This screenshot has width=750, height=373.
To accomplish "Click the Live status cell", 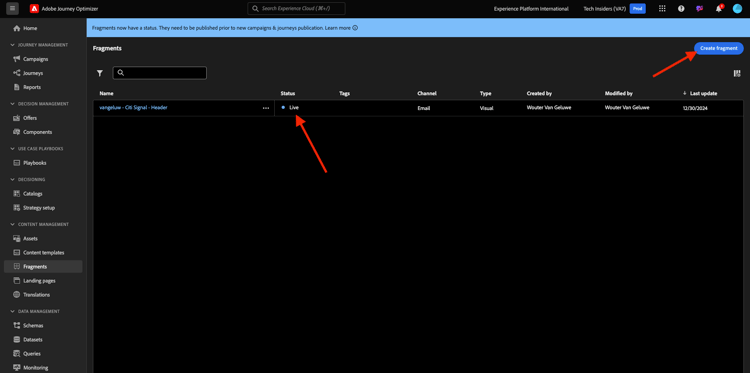I will click(294, 108).
